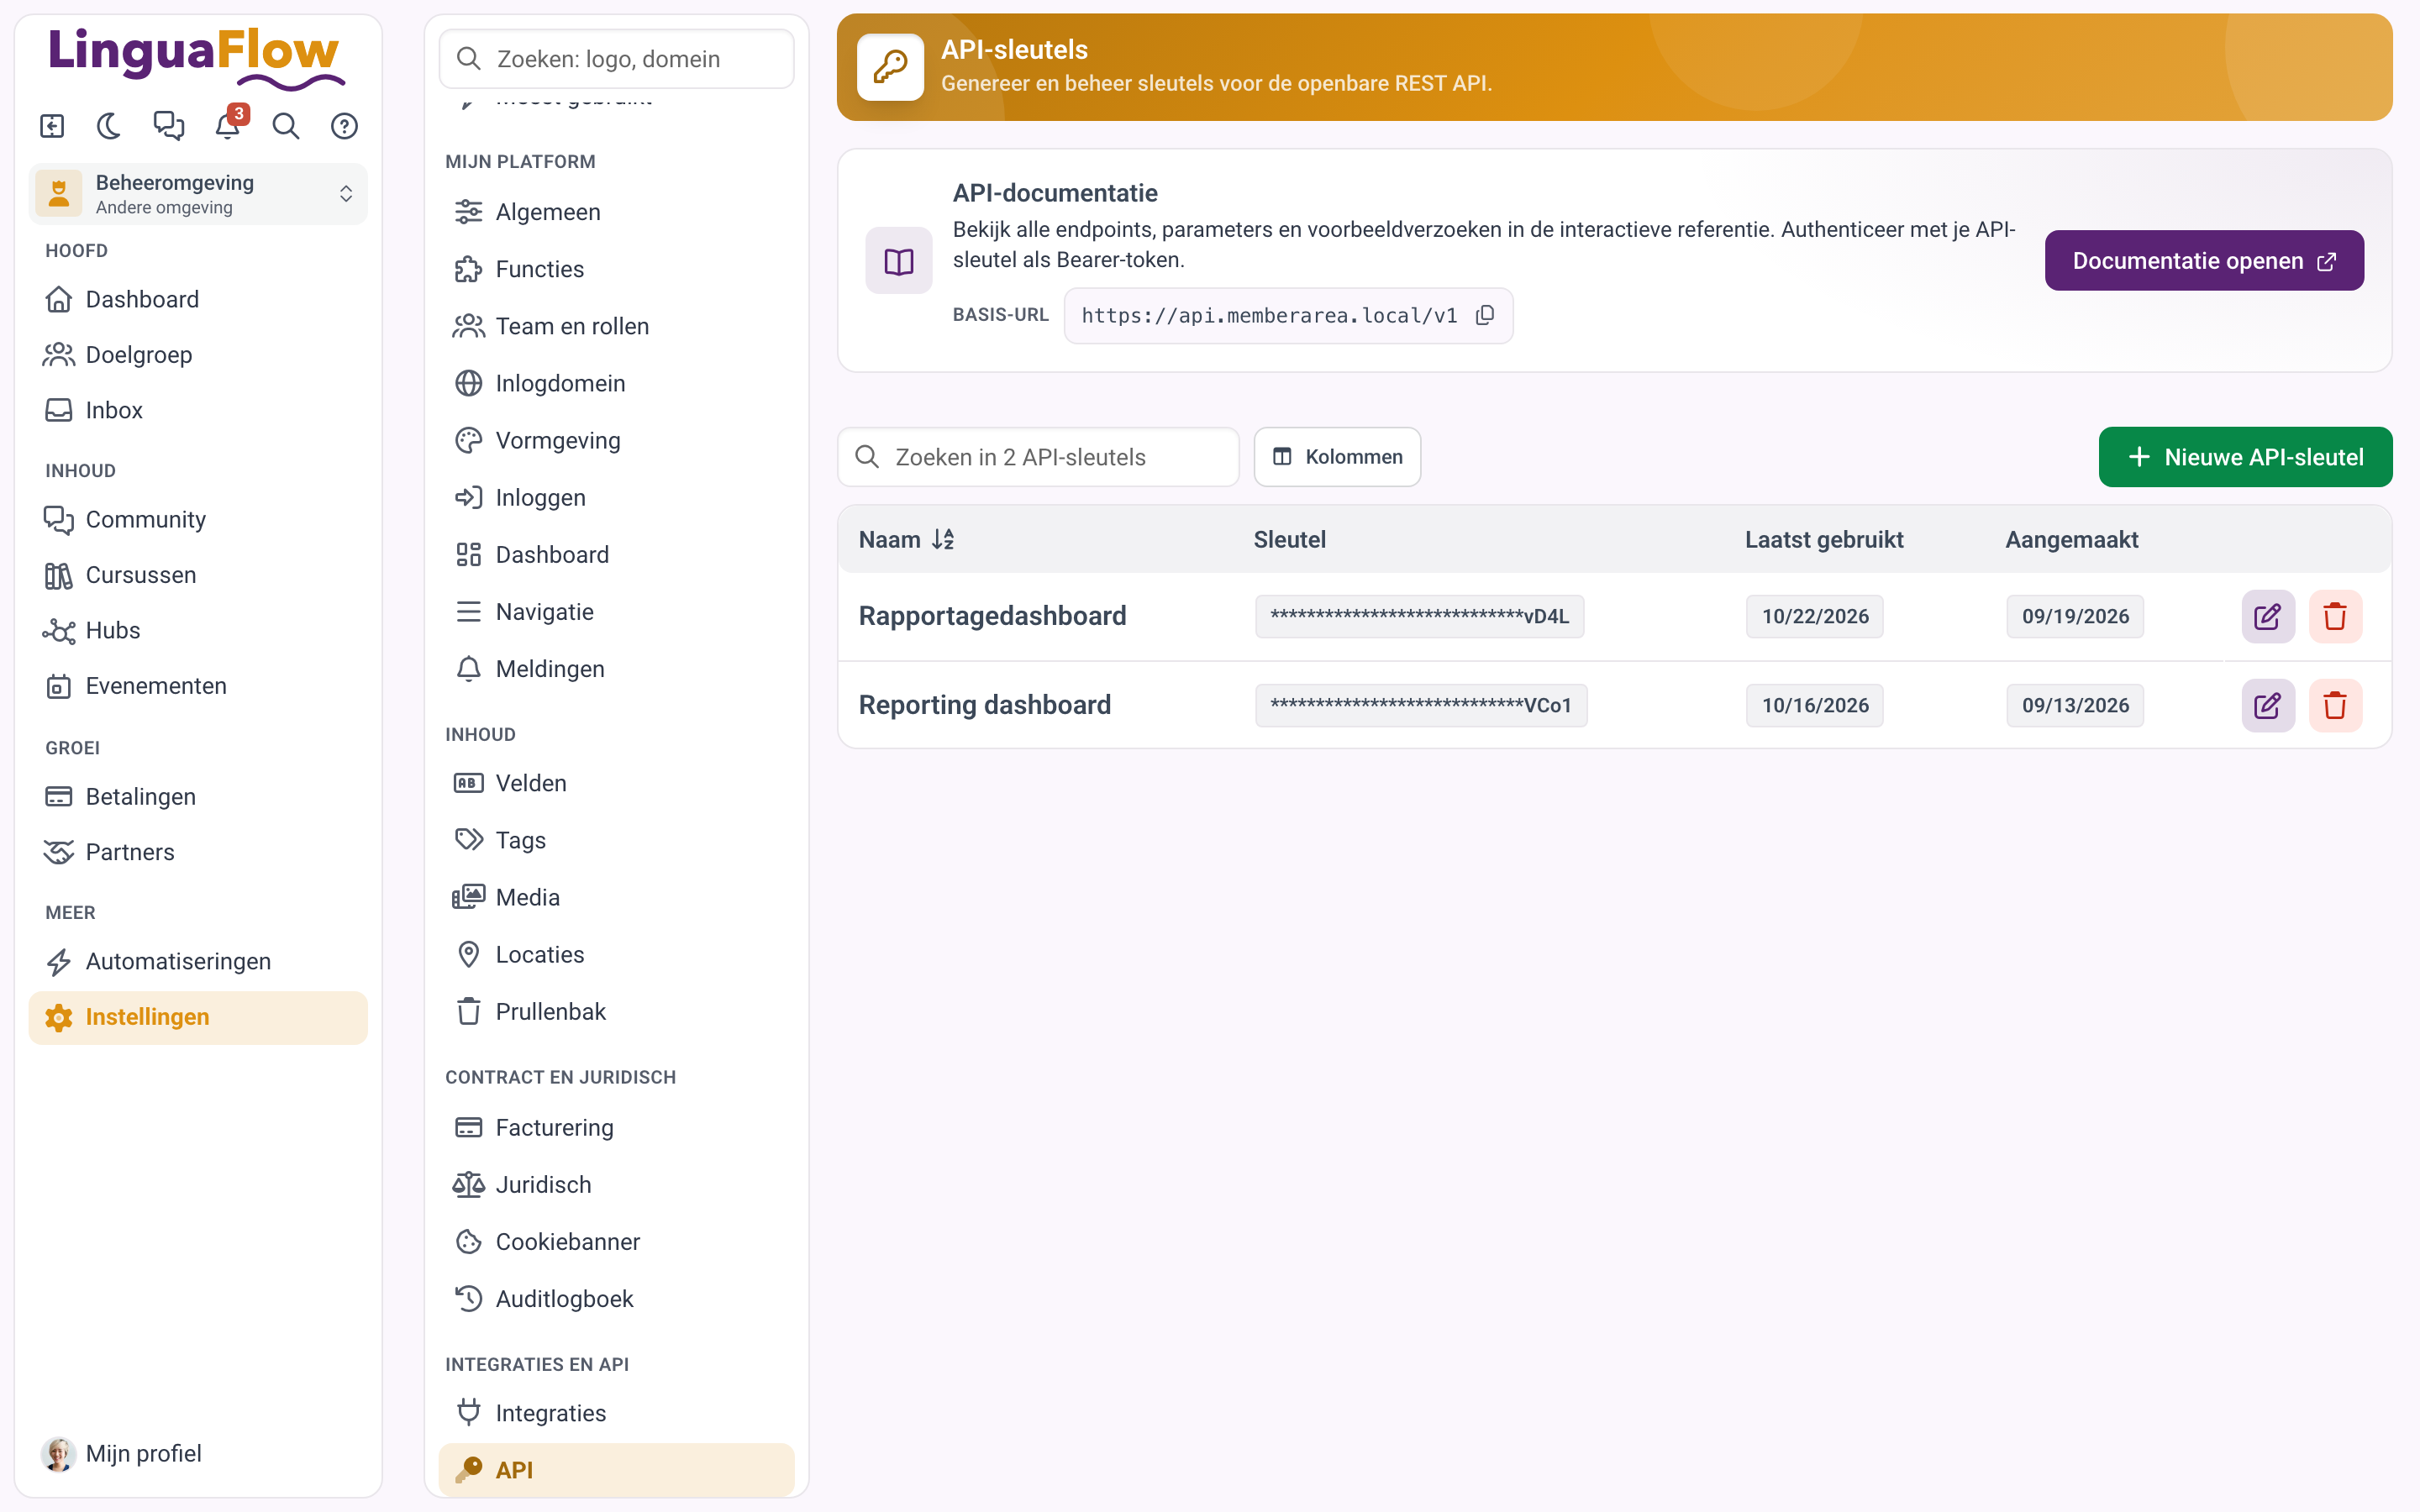Open Automatiseringen page
The height and width of the screenshot is (1512, 2420).
[198, 961]
